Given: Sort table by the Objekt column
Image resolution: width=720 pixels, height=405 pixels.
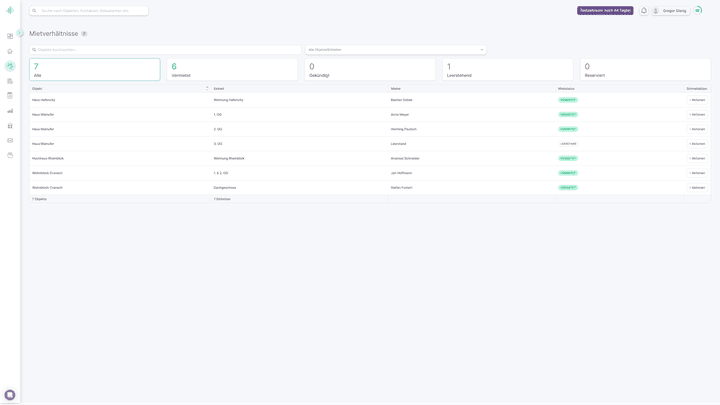Looking at the screenshot, I should click(120, 88).
